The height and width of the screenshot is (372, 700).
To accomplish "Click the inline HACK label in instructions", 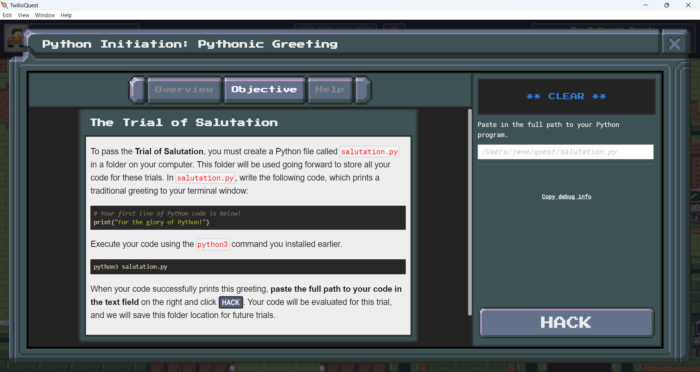I will pyautogui.click(x=231, y=302).
